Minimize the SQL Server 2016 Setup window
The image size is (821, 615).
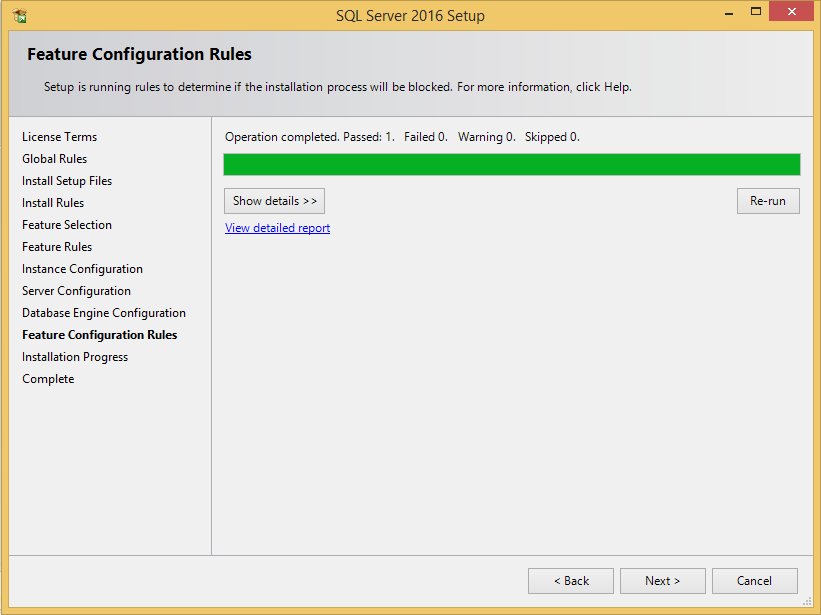[x=729, y=13]
